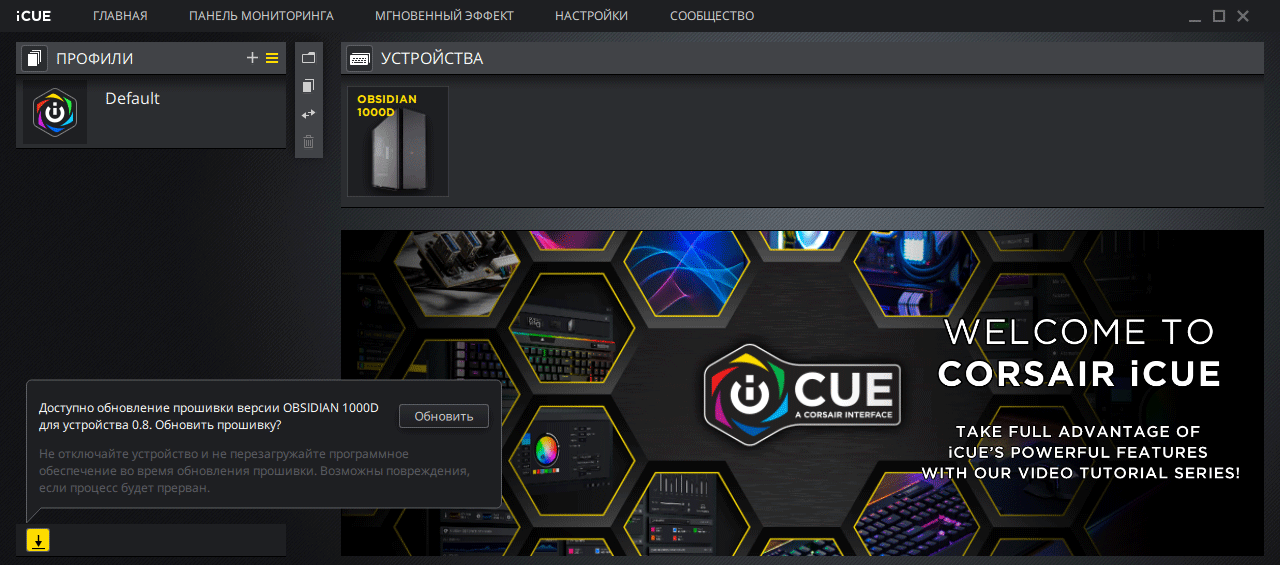Click the firmware update available message

point(209,416)
